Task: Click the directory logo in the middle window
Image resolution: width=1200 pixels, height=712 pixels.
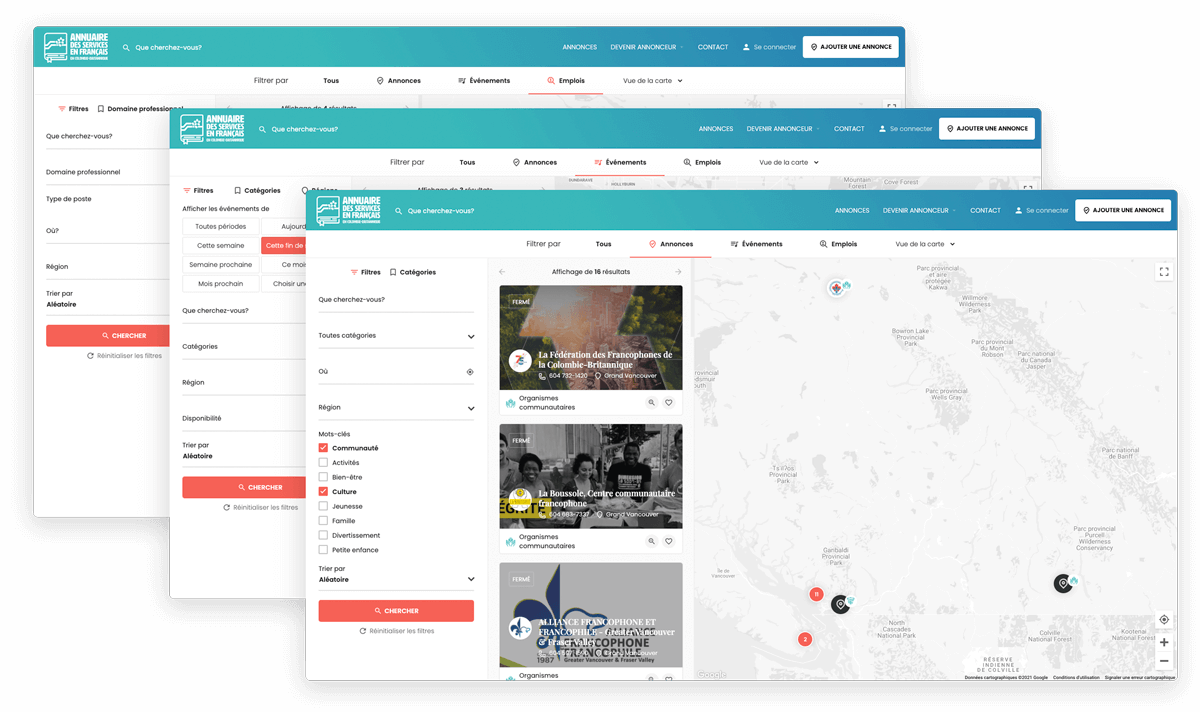Action: pyautogui.click(x=213, y=128)
